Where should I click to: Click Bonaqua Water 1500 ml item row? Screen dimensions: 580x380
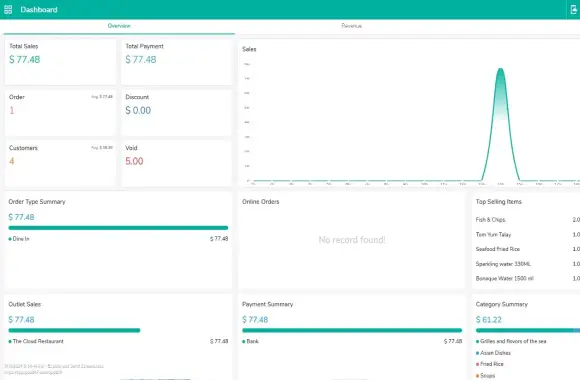(528, 278)
